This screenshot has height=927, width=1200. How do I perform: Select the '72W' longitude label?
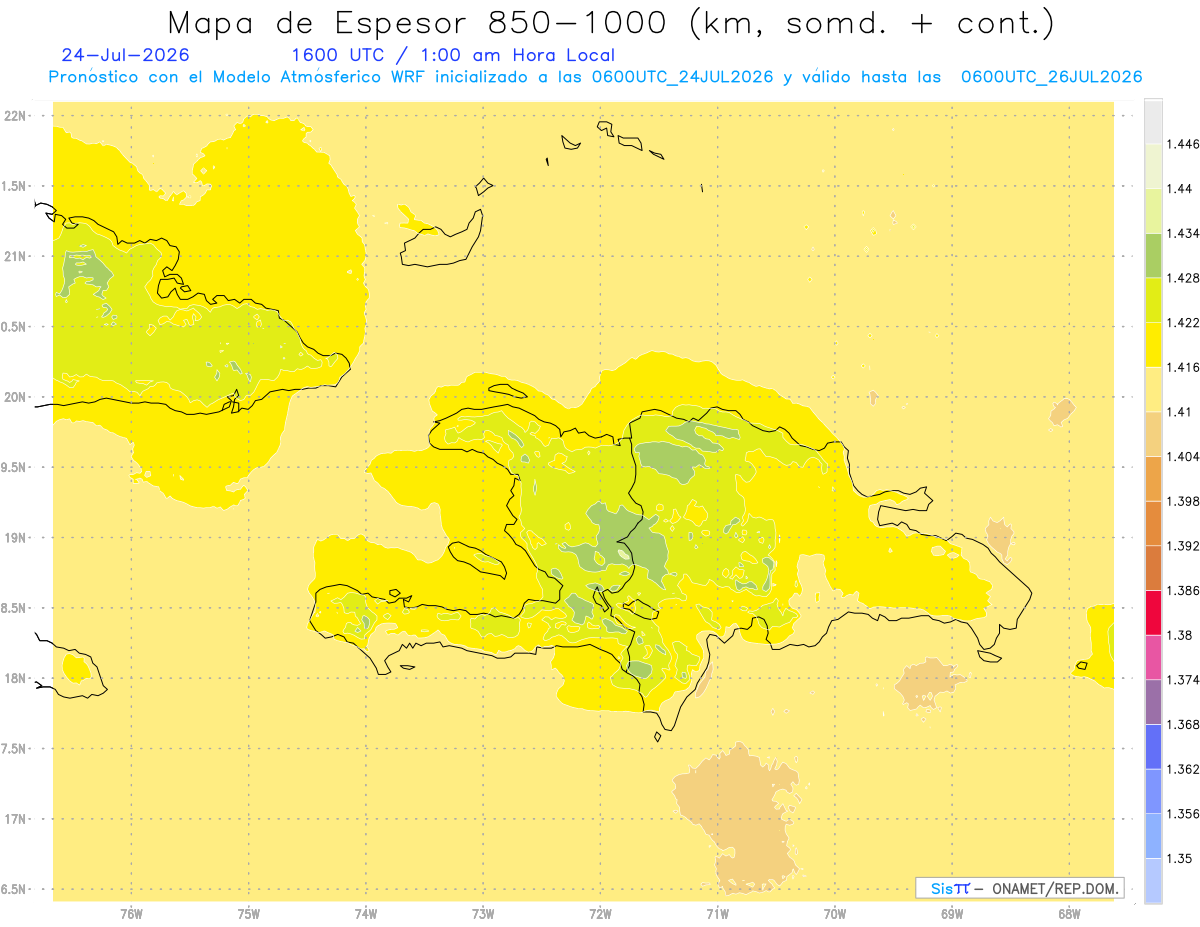(x=600, y=914)
